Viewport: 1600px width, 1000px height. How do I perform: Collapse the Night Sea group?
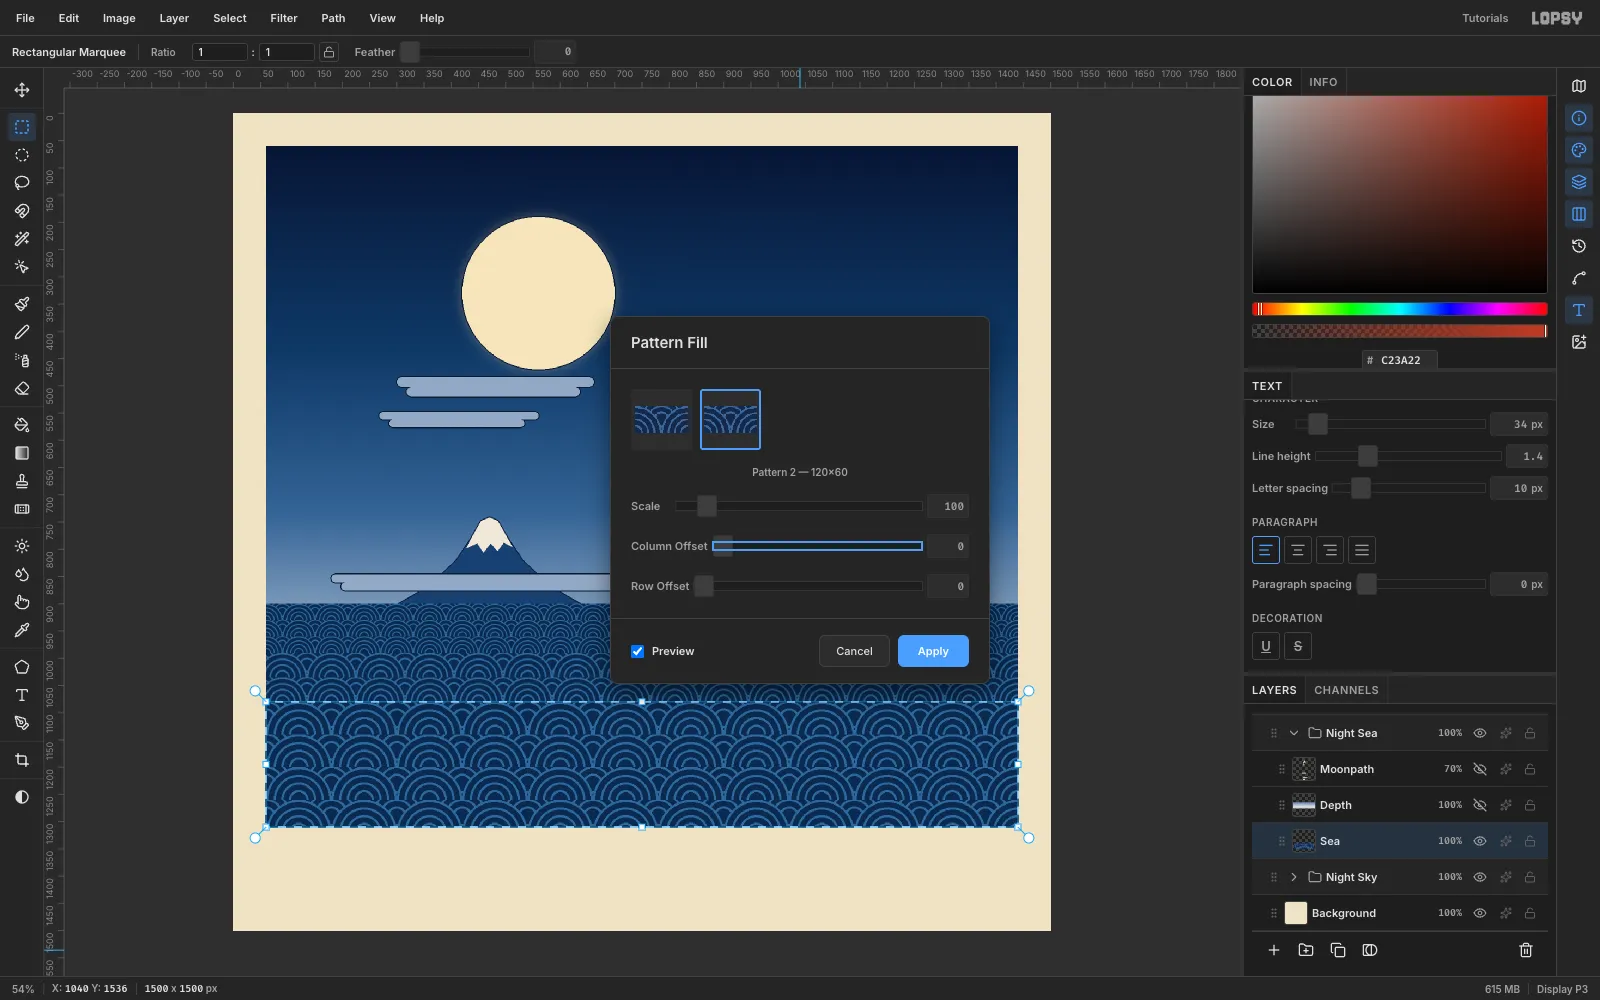[1294, 733]
